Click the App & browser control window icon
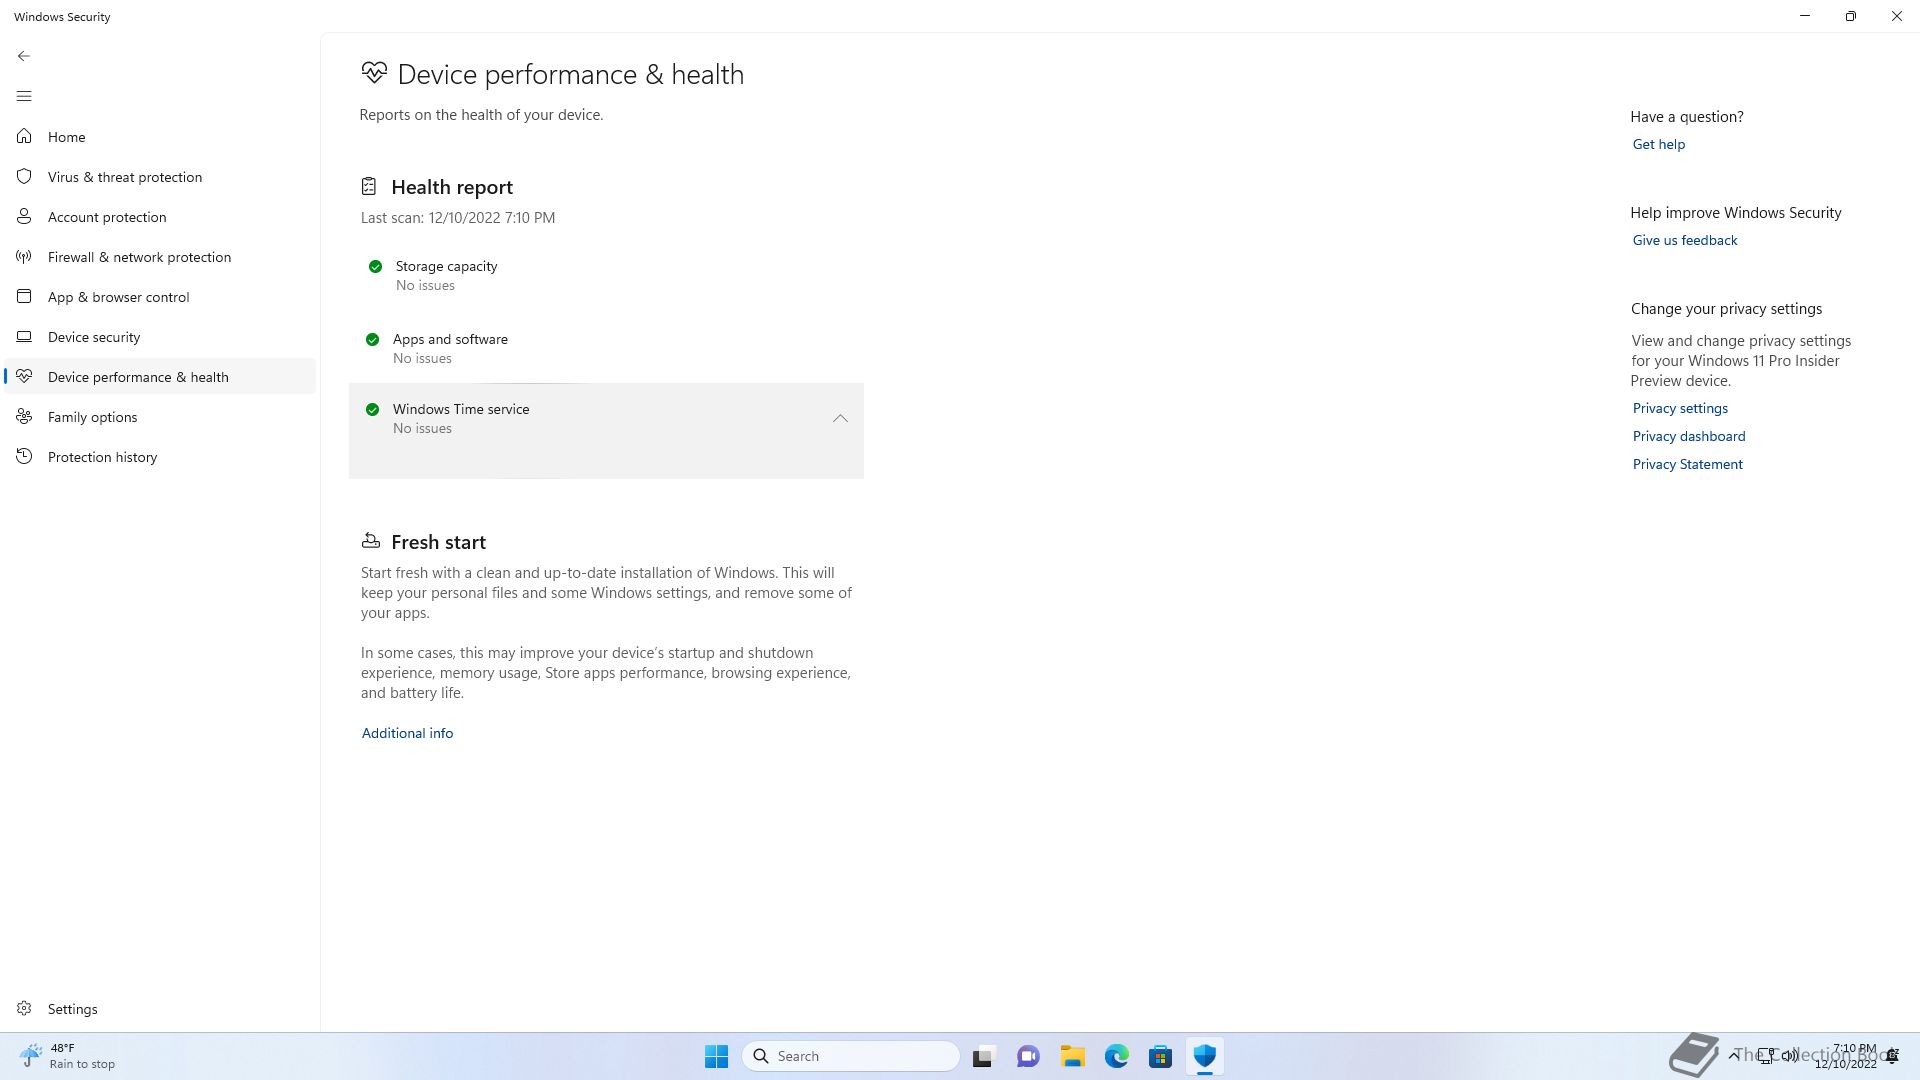 pyautogui.click(x=24, y=296)
